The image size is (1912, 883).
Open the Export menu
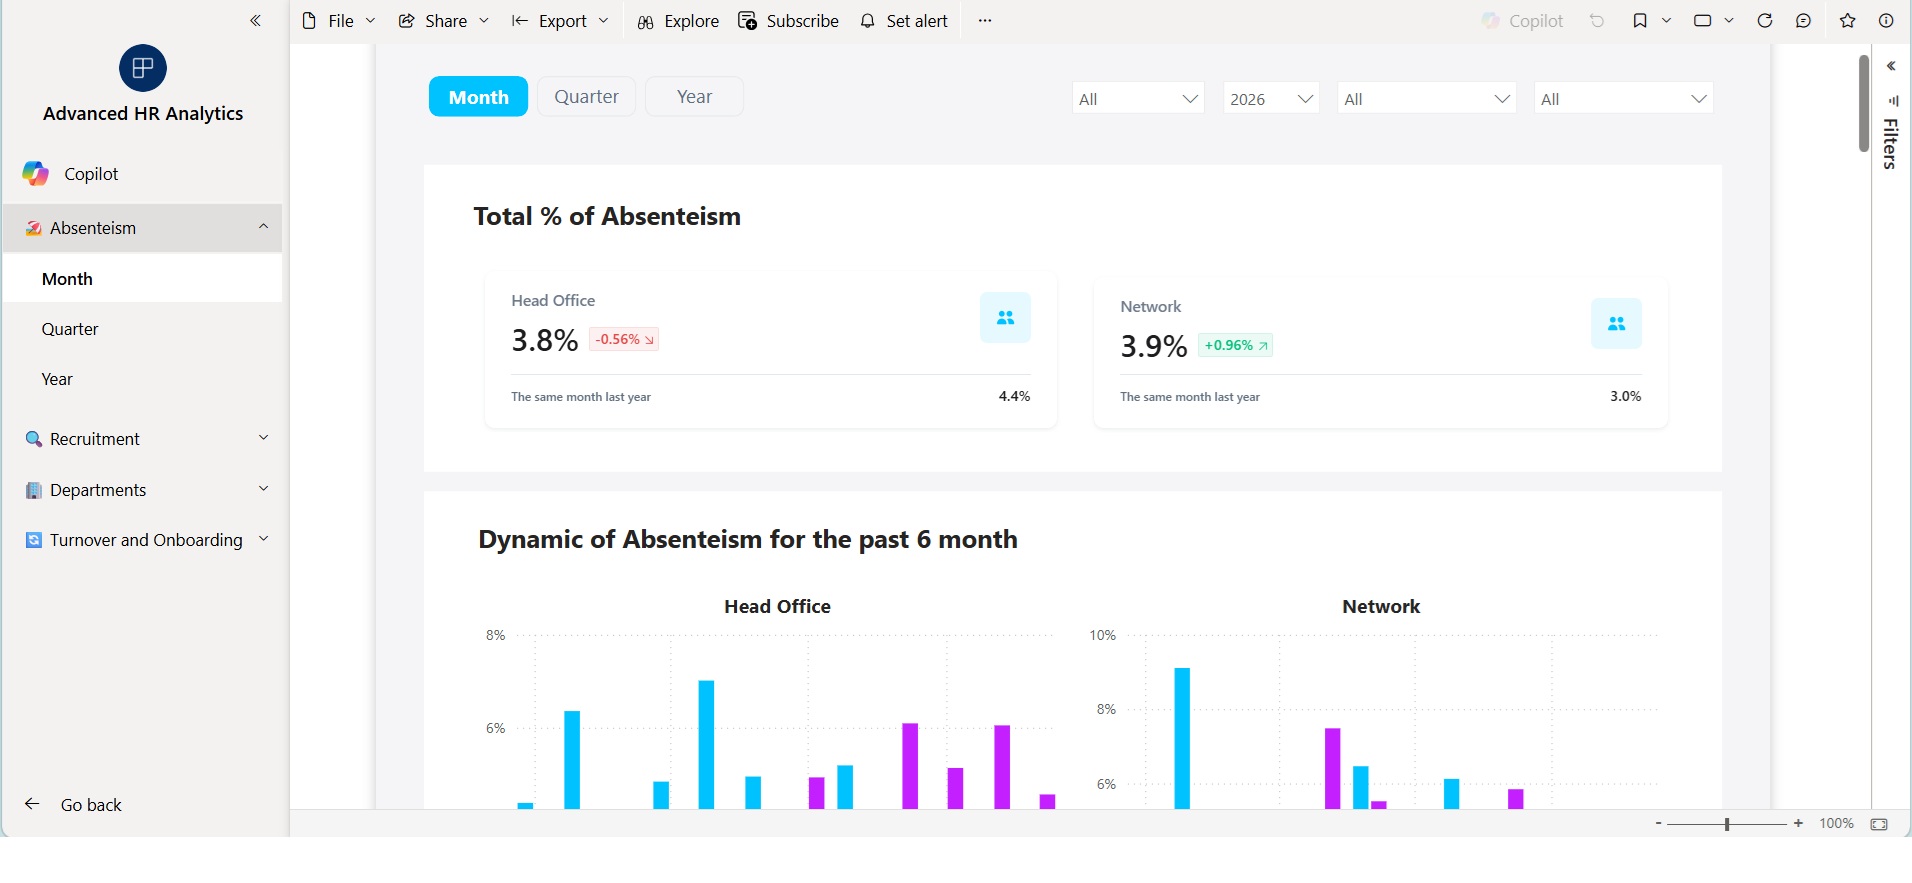(560, 21)
